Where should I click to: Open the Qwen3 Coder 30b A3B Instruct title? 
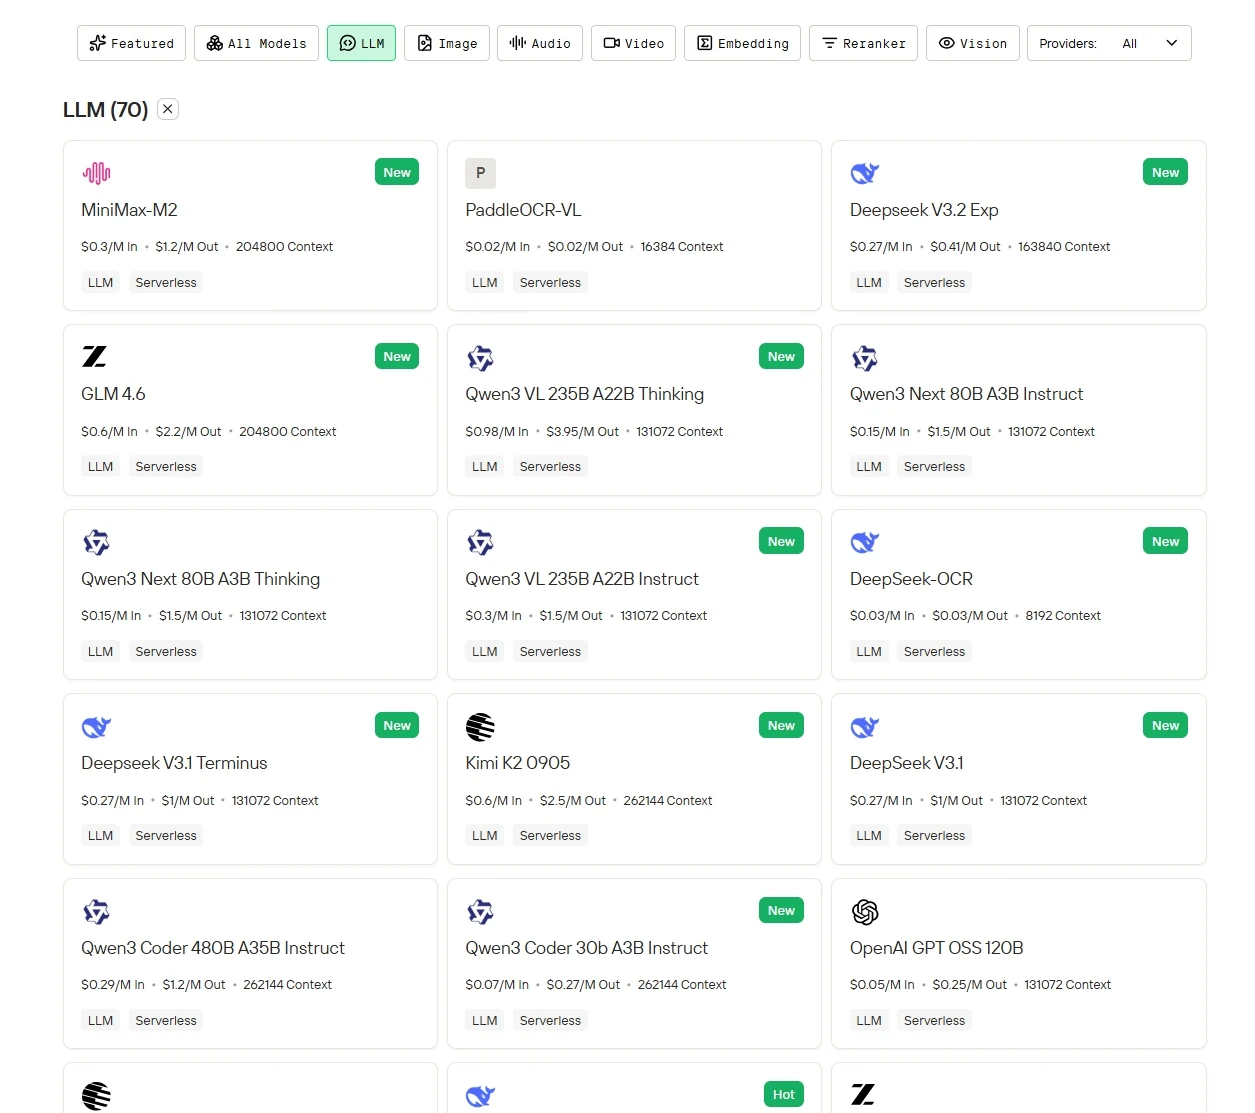click(x=587, y=948)
